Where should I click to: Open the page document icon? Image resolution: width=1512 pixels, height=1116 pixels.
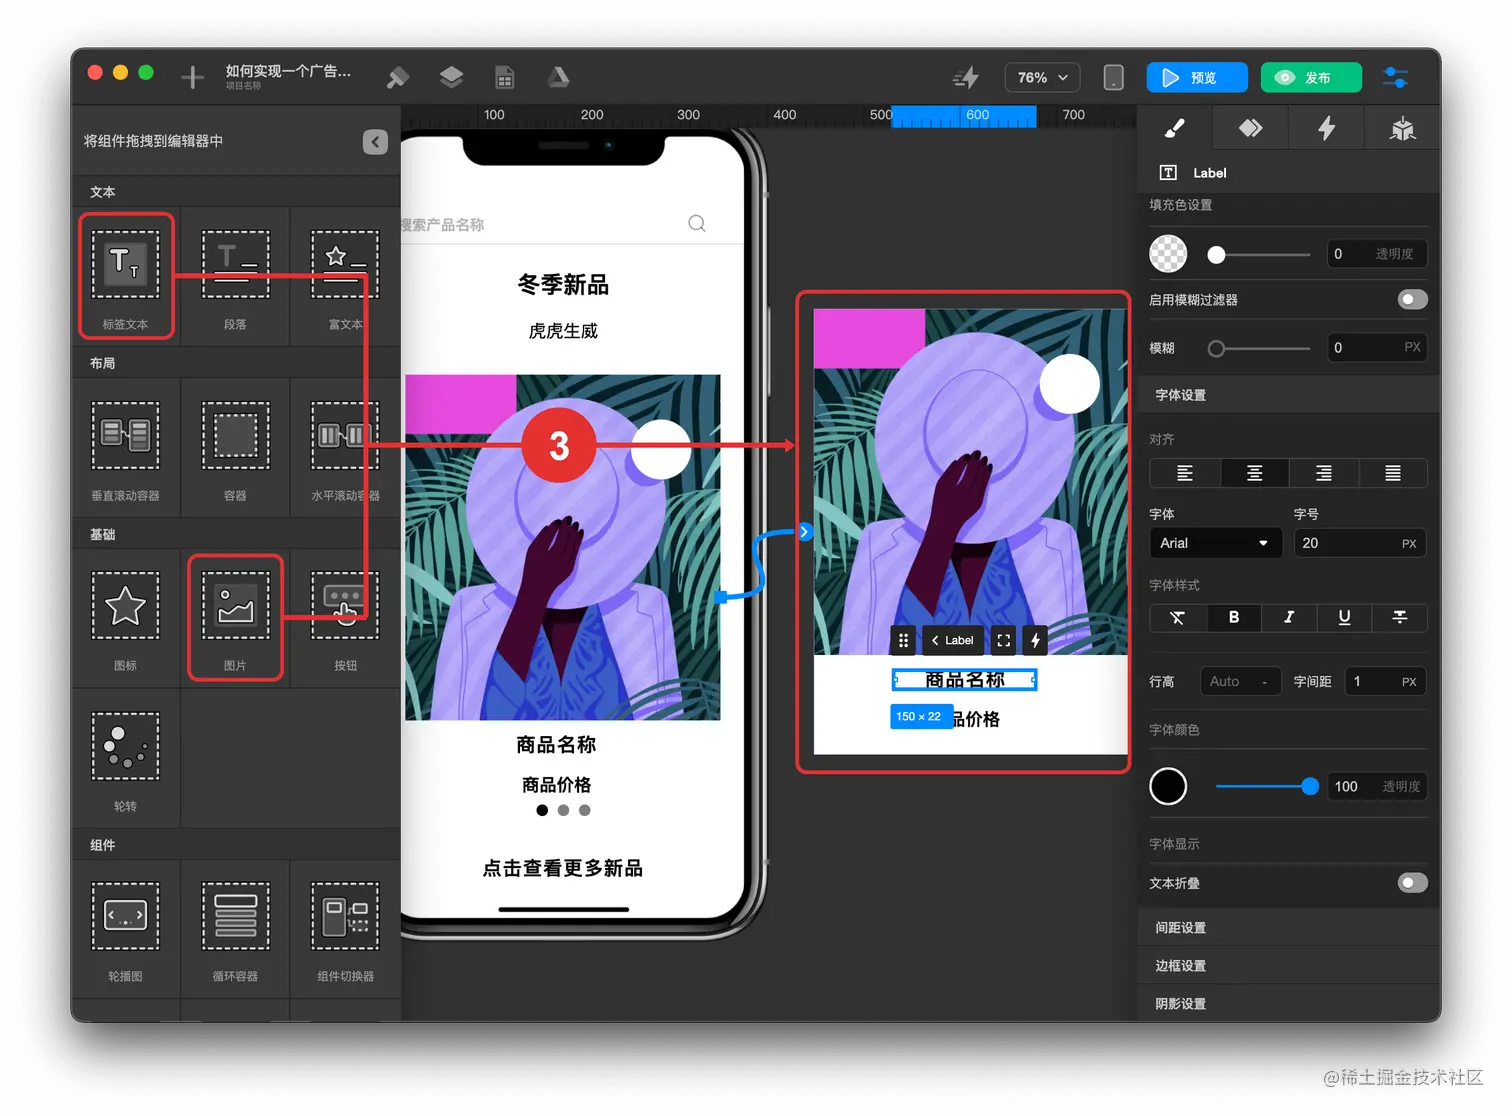click(x=505, y=77)
